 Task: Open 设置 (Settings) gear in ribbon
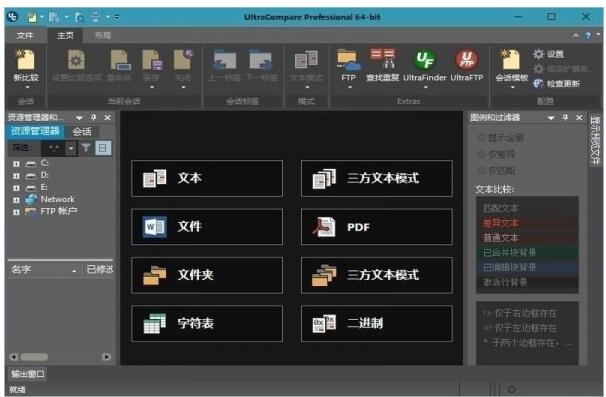(x=548, y=54)
